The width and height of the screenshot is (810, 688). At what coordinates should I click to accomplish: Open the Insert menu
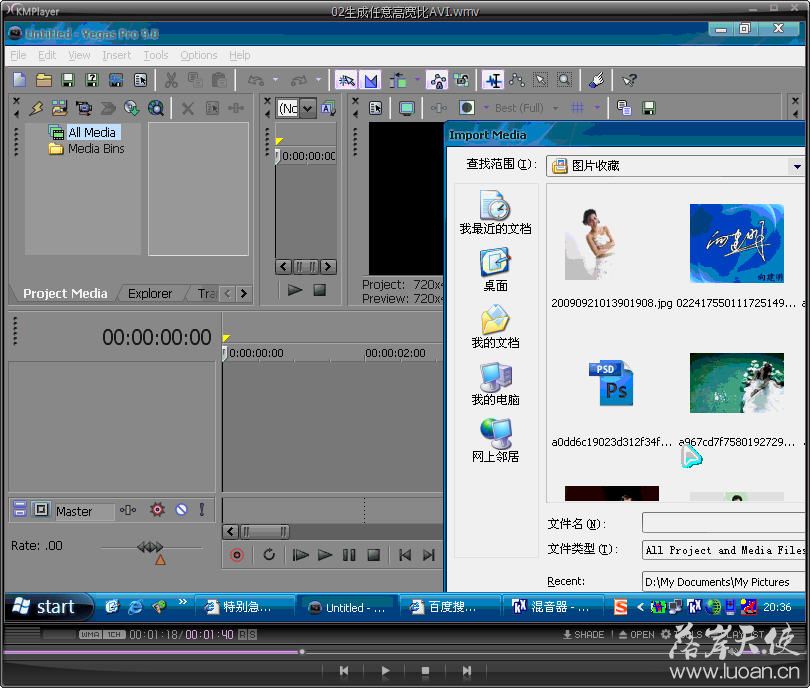click(x=116, y=55)
